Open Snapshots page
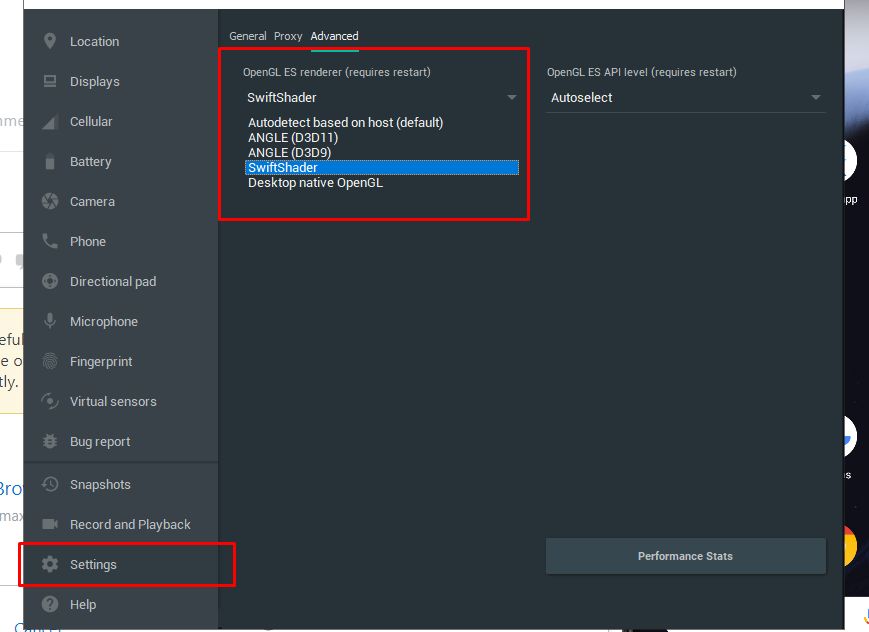869x632 pixels. pyautogui.click(x=121, y=485)
